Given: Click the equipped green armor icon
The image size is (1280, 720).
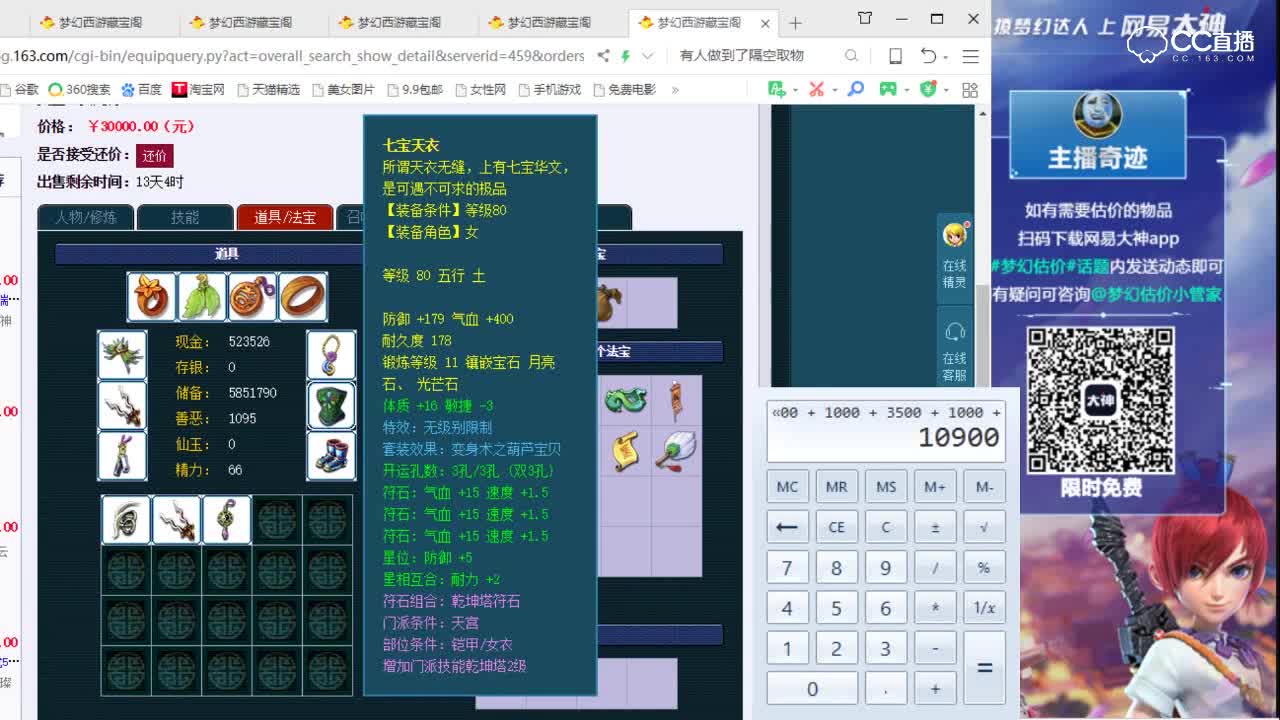Looking at the screenshot, I should pos(331,405).
